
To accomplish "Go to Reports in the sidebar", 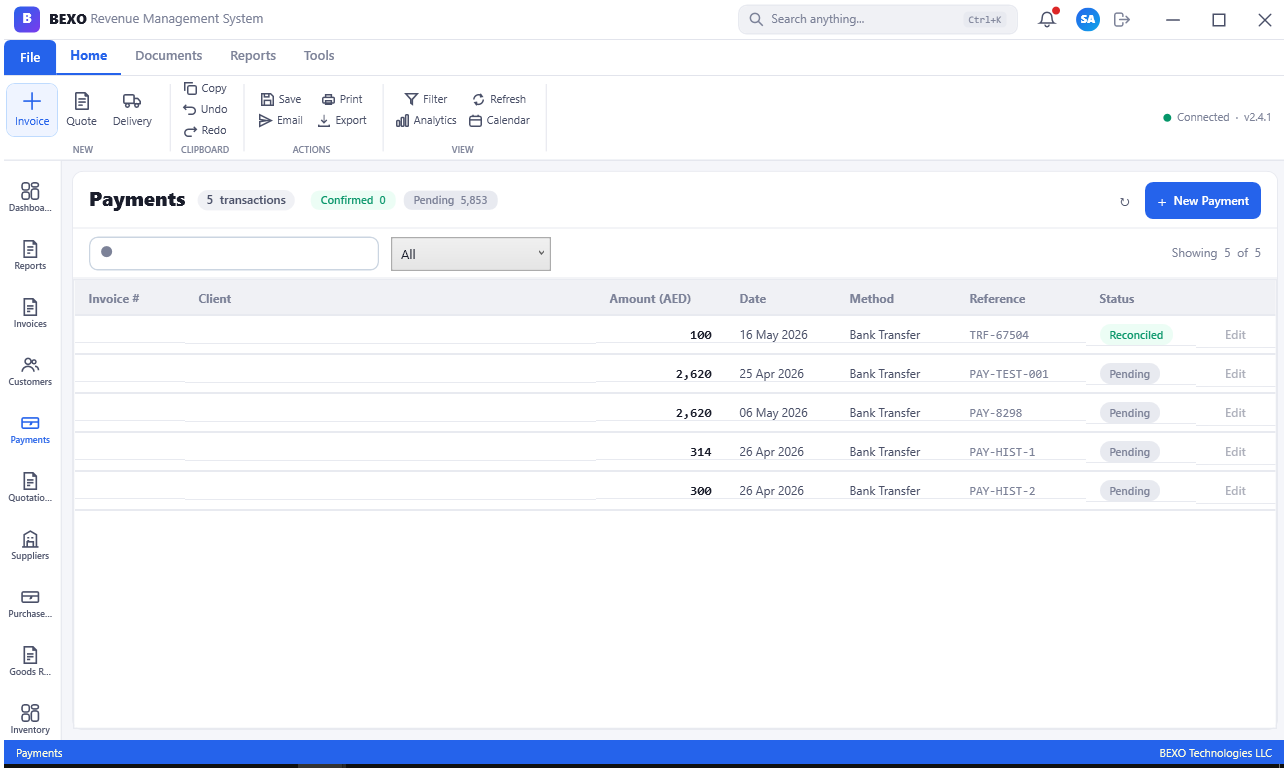I will point(30,255).
